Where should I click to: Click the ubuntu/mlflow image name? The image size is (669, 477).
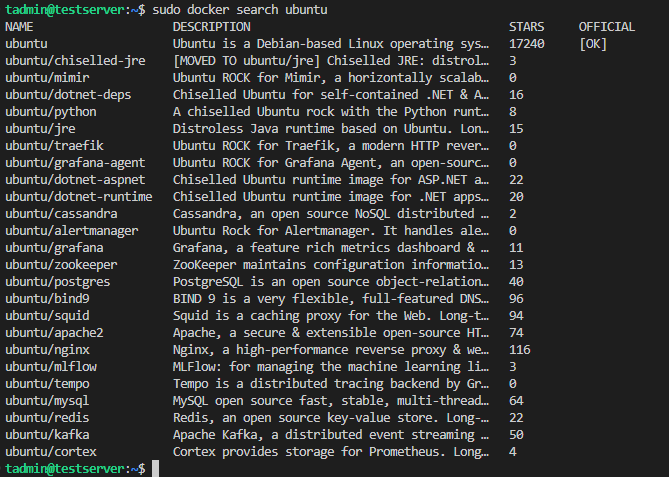(51, 367)
